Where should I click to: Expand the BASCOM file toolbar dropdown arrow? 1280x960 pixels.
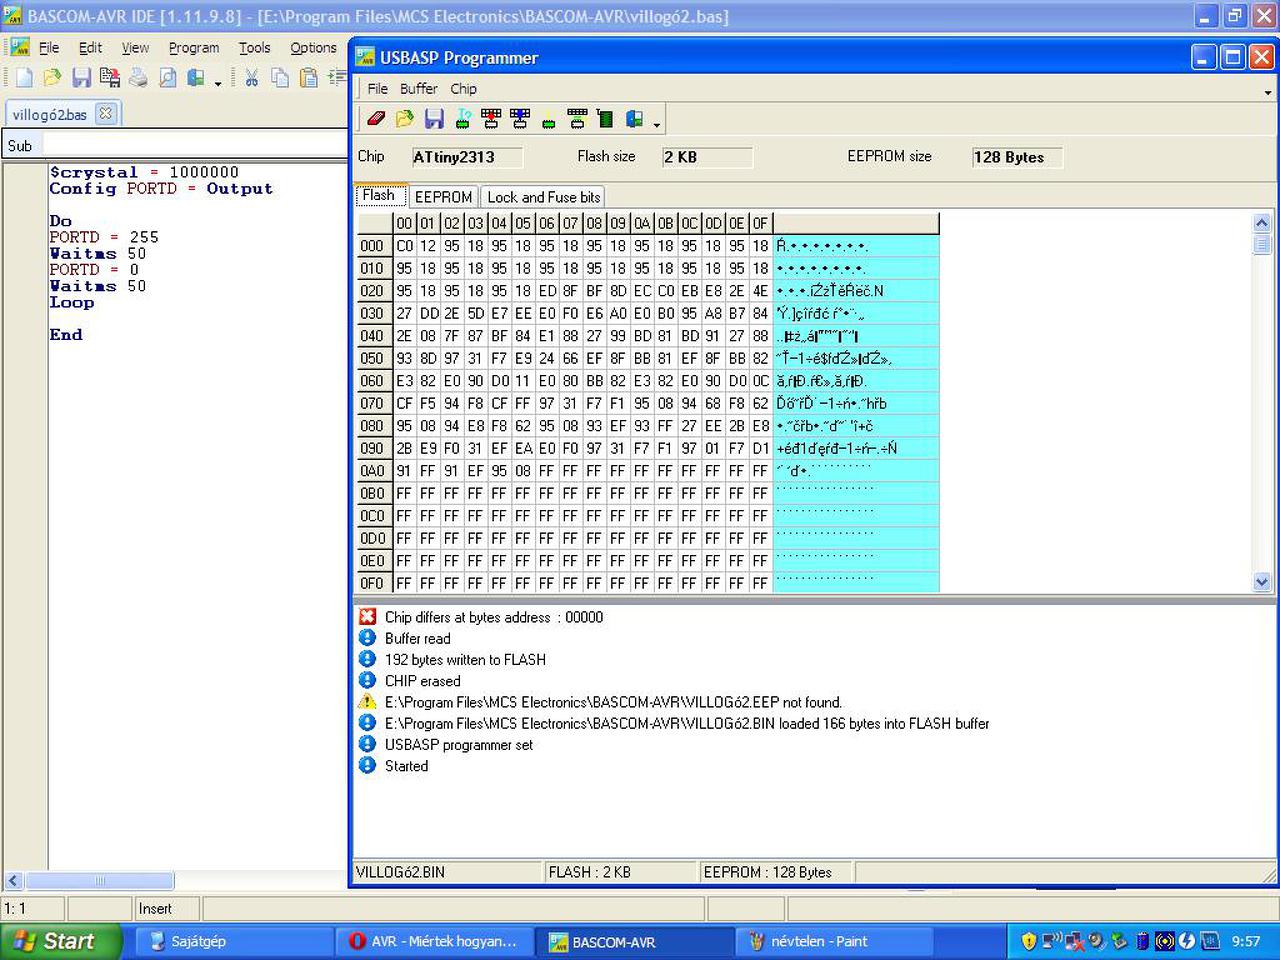click(x=218, y=84)
